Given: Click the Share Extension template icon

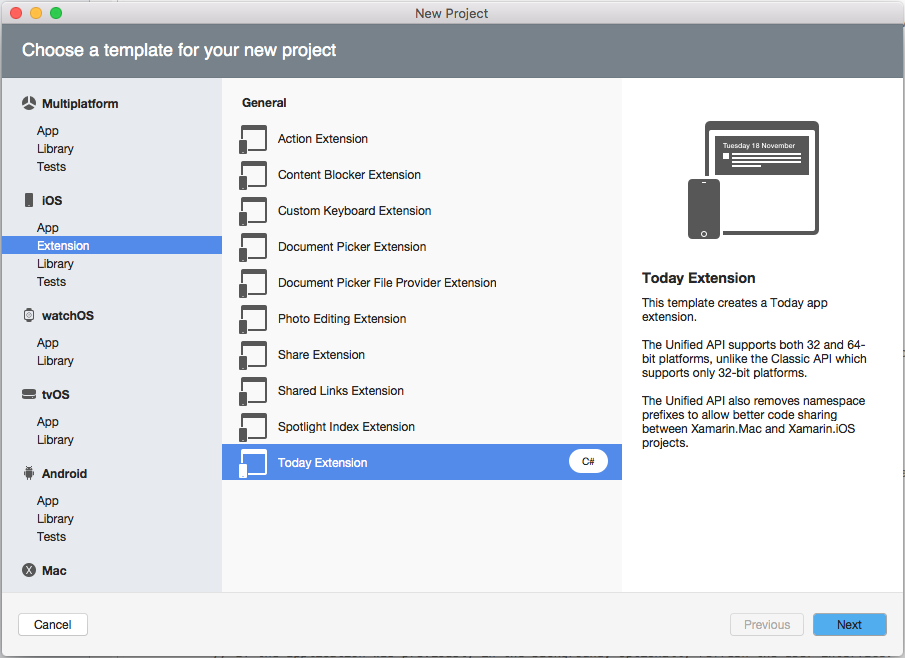Looking at the screenshot, I should (x=253, y=355).
